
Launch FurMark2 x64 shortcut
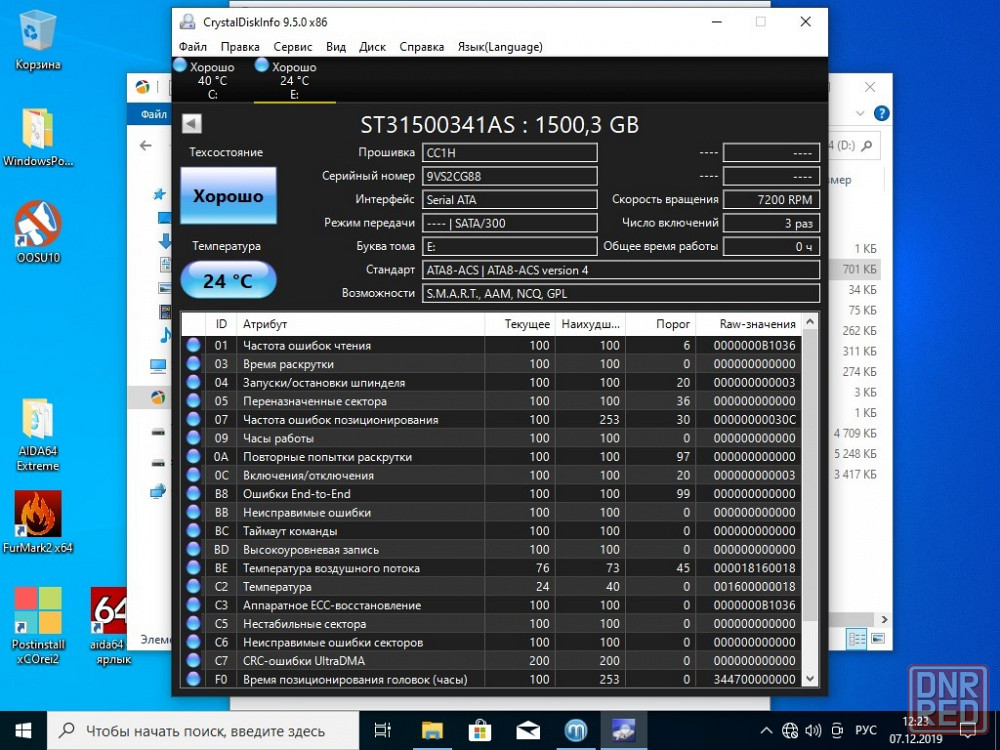[x=38, y=522]
